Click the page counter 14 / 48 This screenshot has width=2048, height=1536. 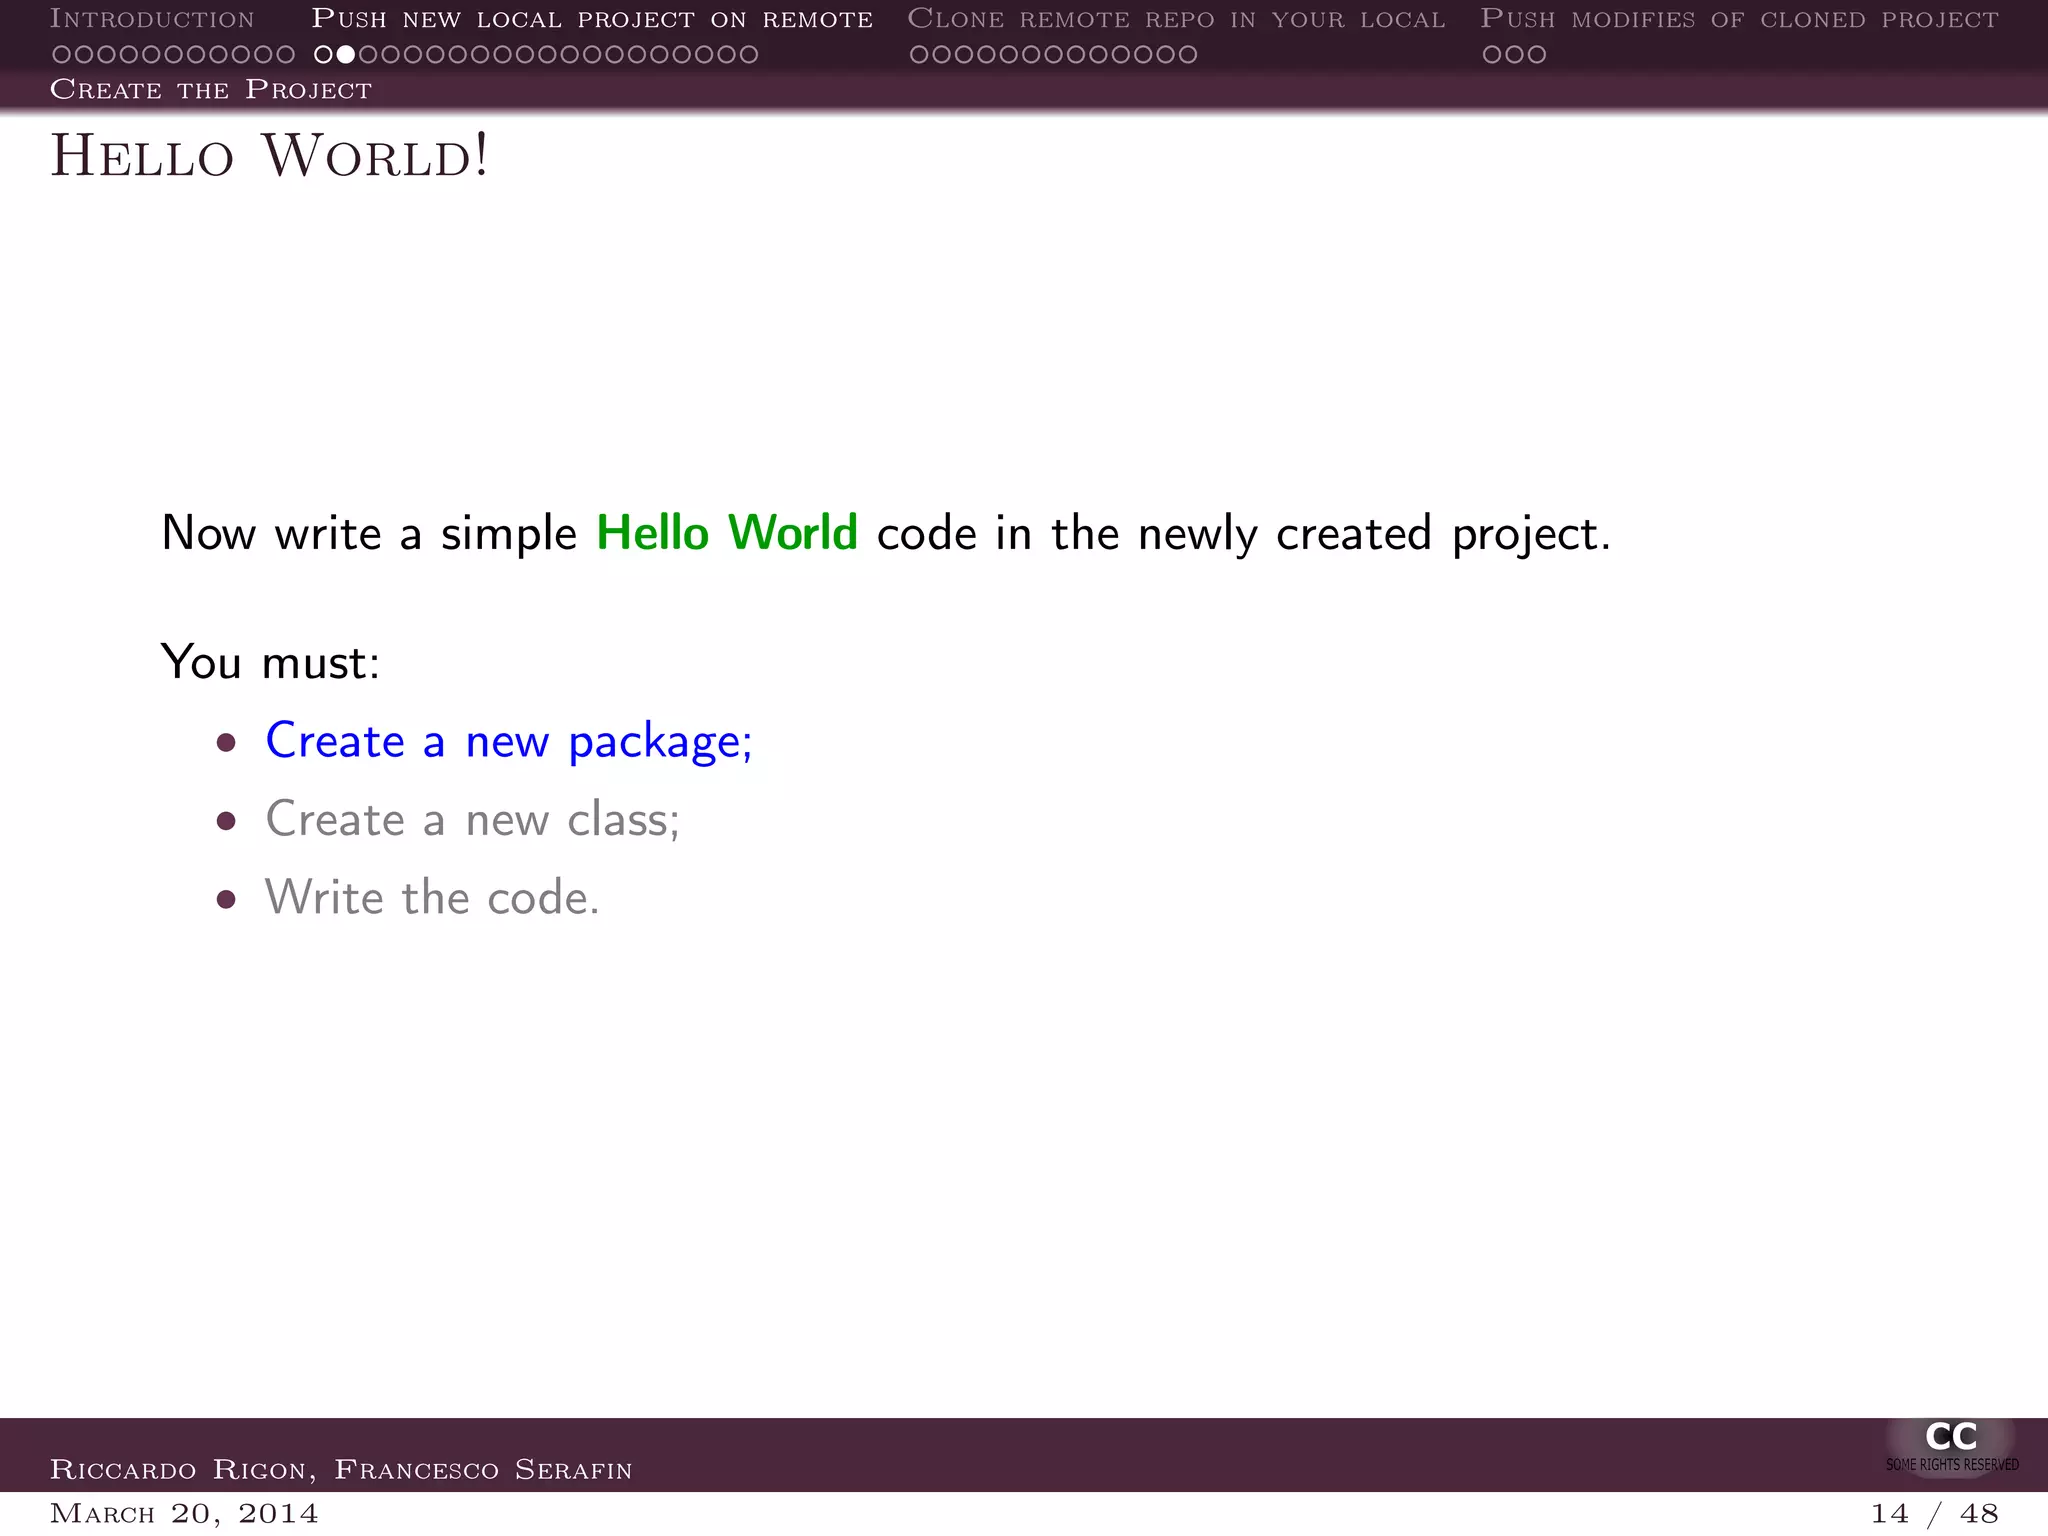pyautogui.click(x=1934, y=1513)
